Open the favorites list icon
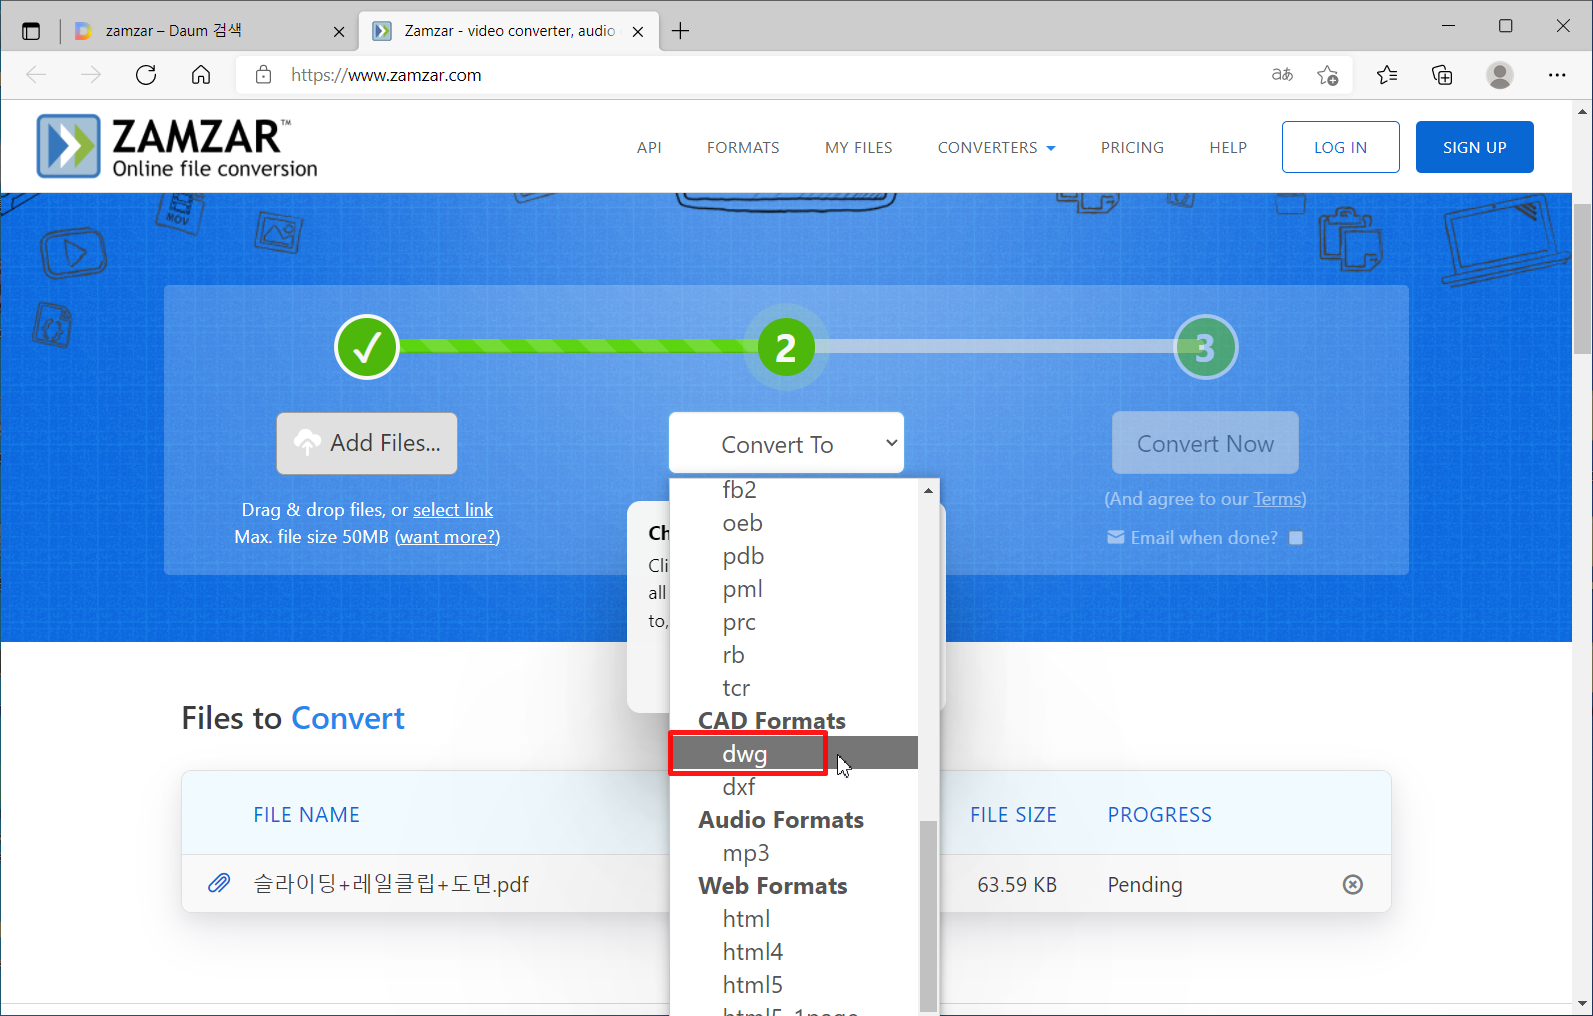Image resolution: width=1593 pixels, height=1016 pixels. (1387, 75)
